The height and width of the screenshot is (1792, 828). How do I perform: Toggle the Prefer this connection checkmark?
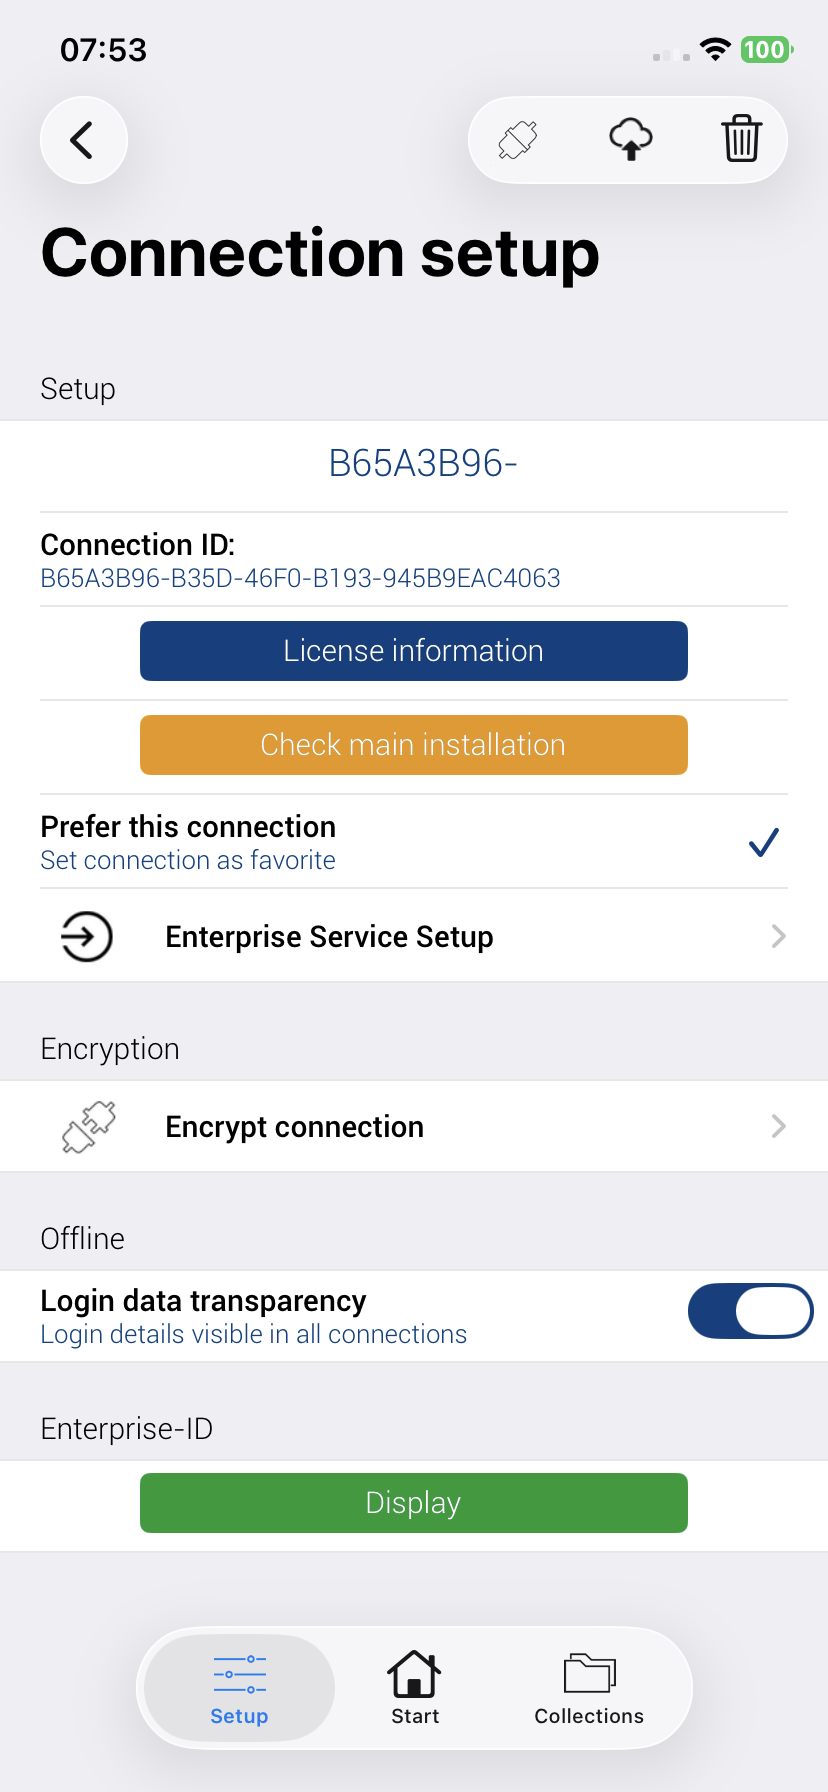[x=763, y=843]
